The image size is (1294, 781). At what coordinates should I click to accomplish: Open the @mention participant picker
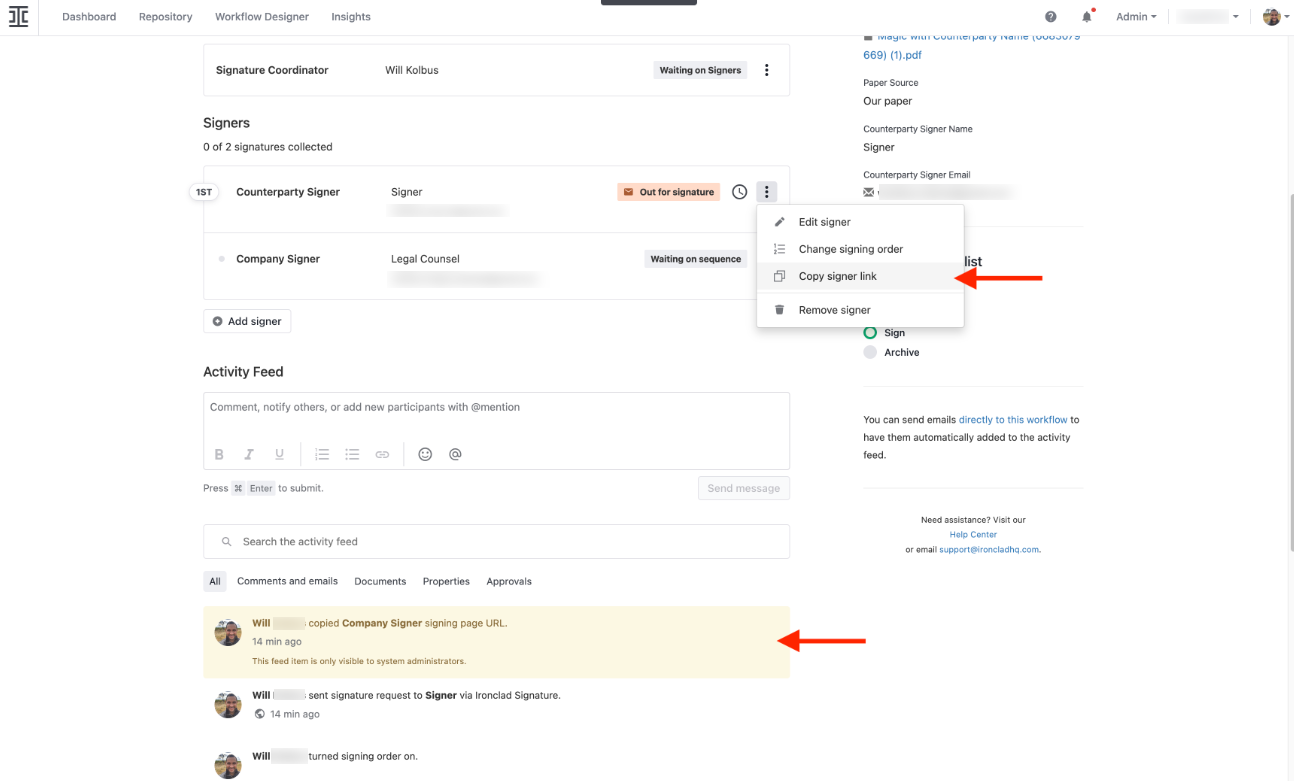pyautogui.click(x=455, y=454)
